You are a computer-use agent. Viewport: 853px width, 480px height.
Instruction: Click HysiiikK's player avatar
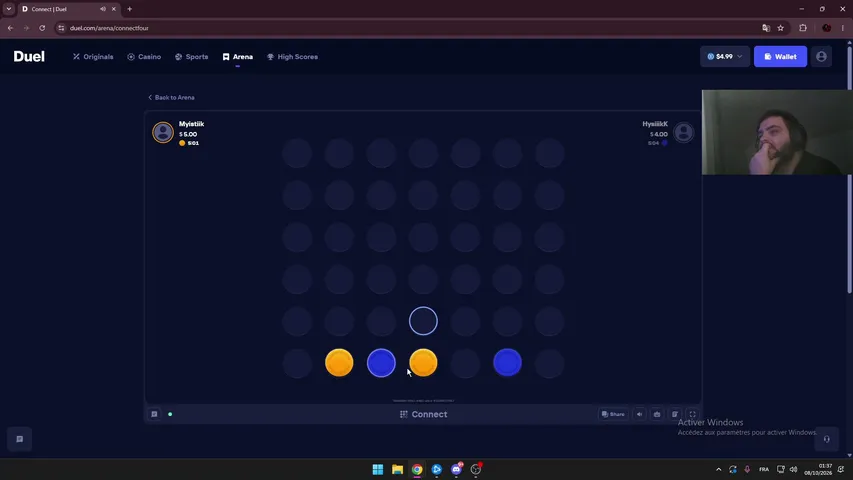pos(683,132)
